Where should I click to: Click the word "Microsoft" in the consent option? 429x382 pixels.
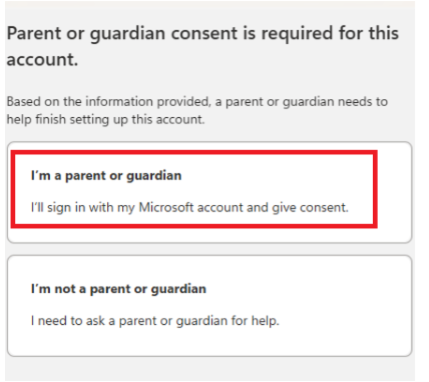click(166, 207)
